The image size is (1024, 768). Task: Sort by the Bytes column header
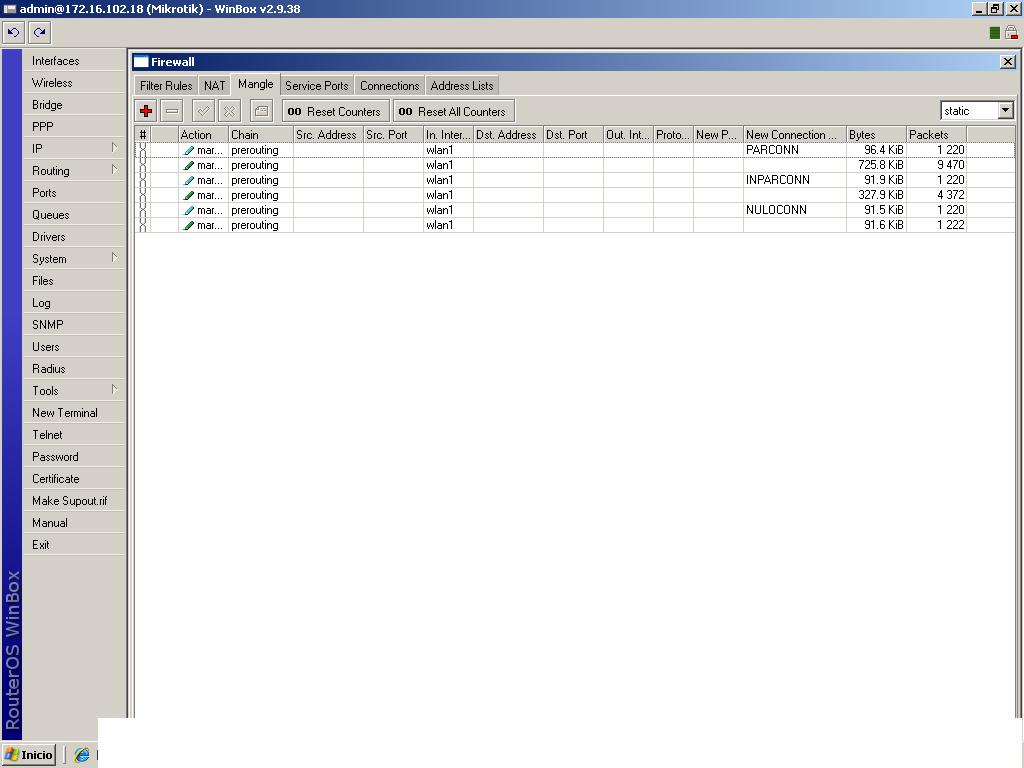[x=876, y=135]
